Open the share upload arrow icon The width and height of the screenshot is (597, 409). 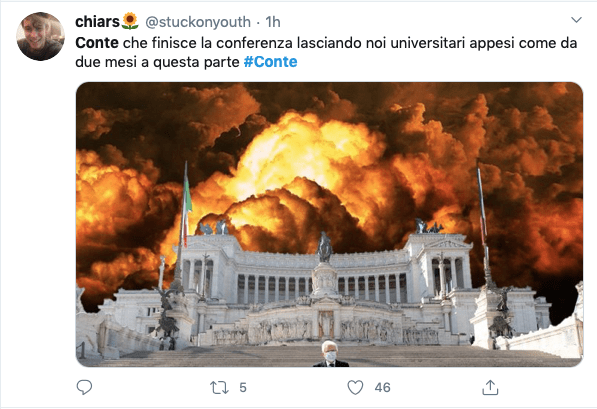click(490, 387)
